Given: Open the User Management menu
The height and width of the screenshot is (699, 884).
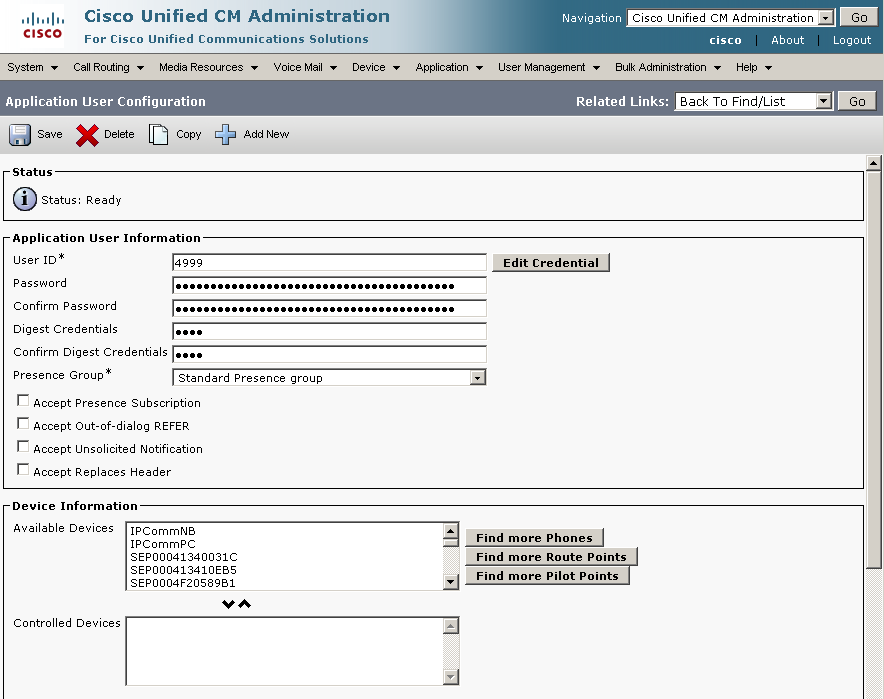Looking at the screenshot, I should coord(549,67).
